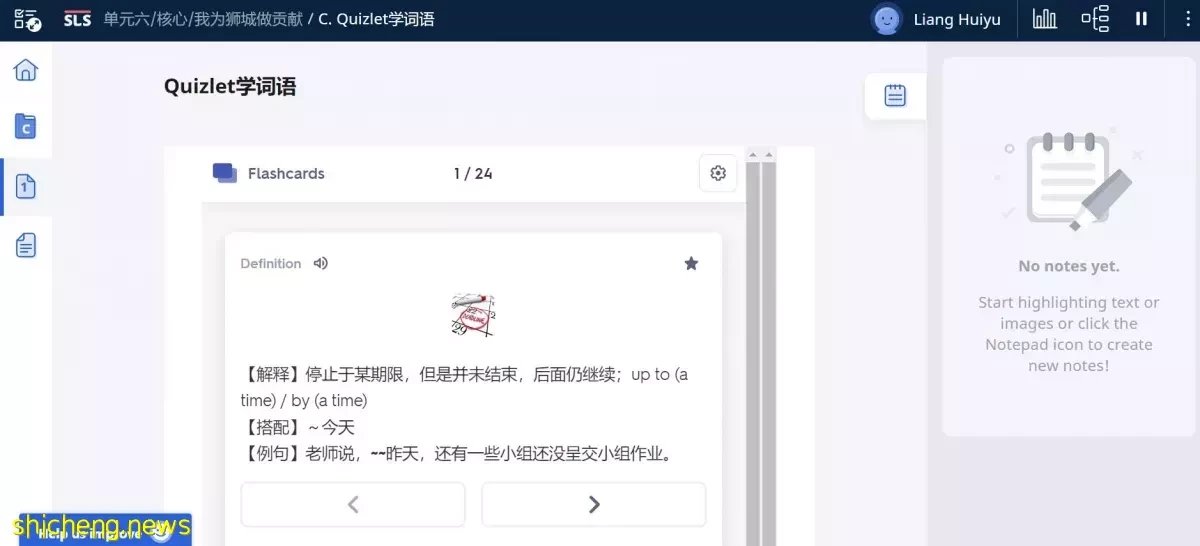Open the document page icon in sidebar
Screen dimensions: 1200x546
(26, 245)
